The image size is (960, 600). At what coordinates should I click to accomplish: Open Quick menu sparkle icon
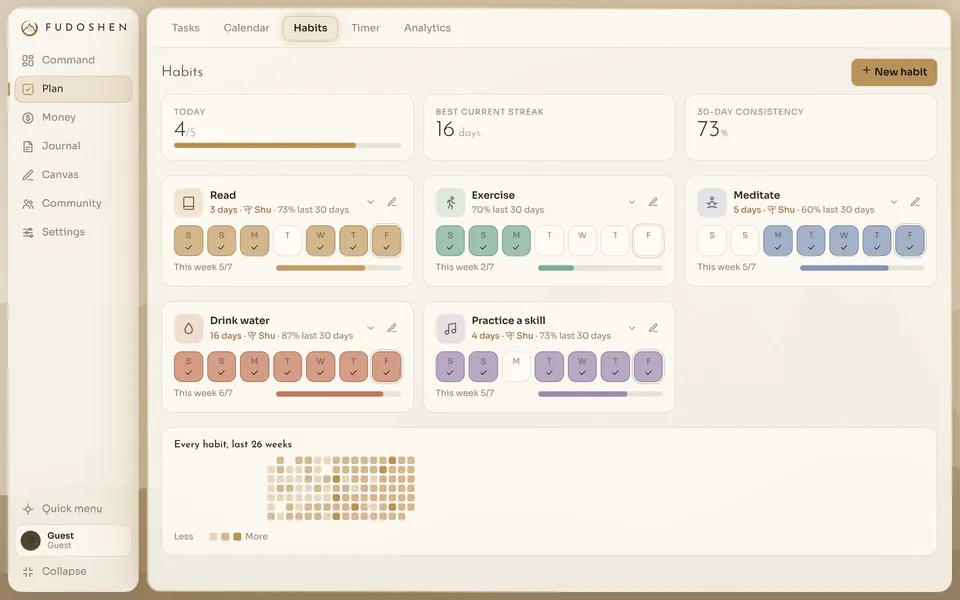pyautogui.click(x=28, y=509)
